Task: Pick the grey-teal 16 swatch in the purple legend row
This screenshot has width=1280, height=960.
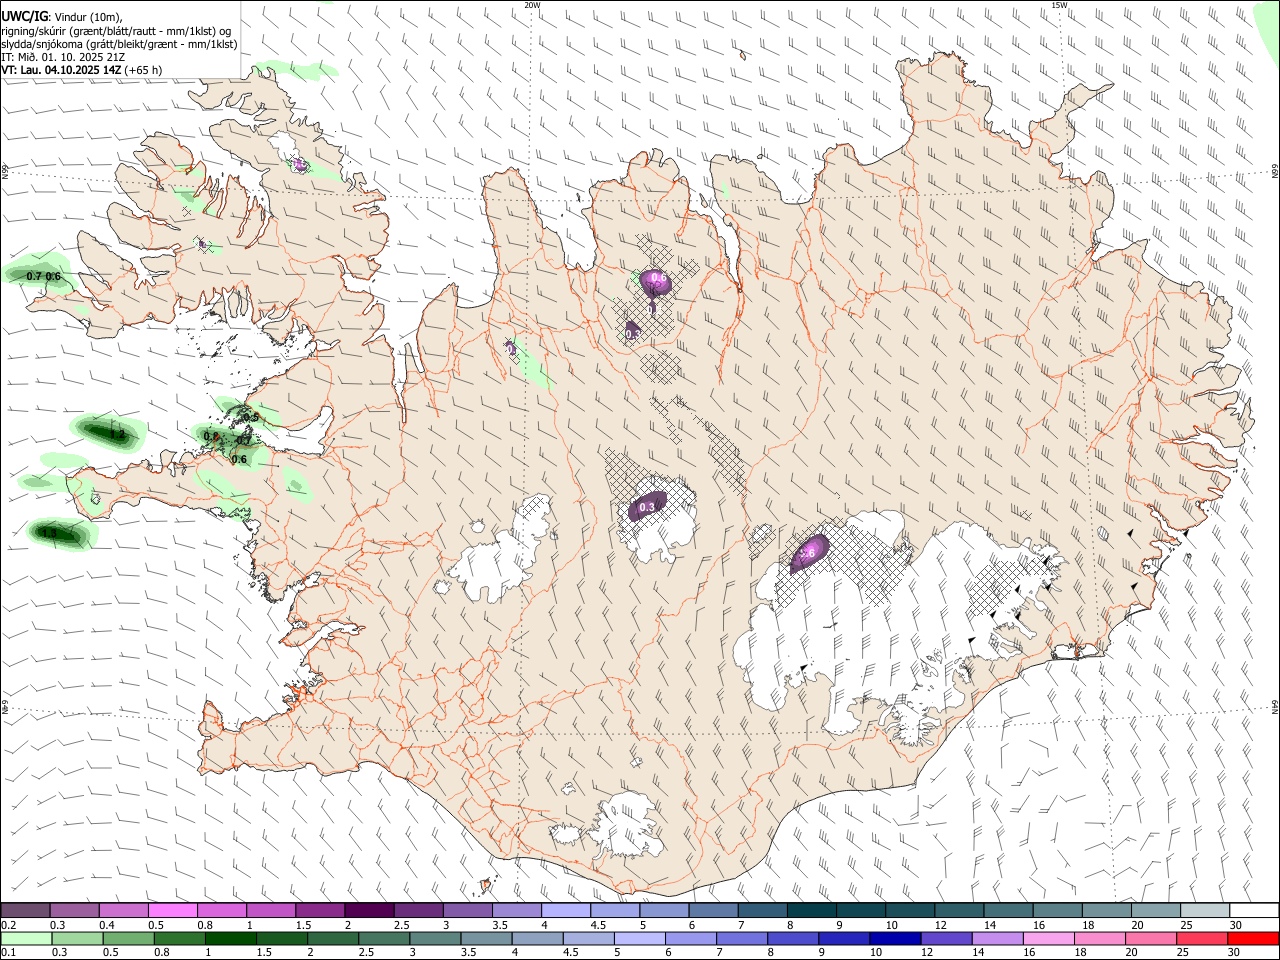Action: tap(1056, 911)
